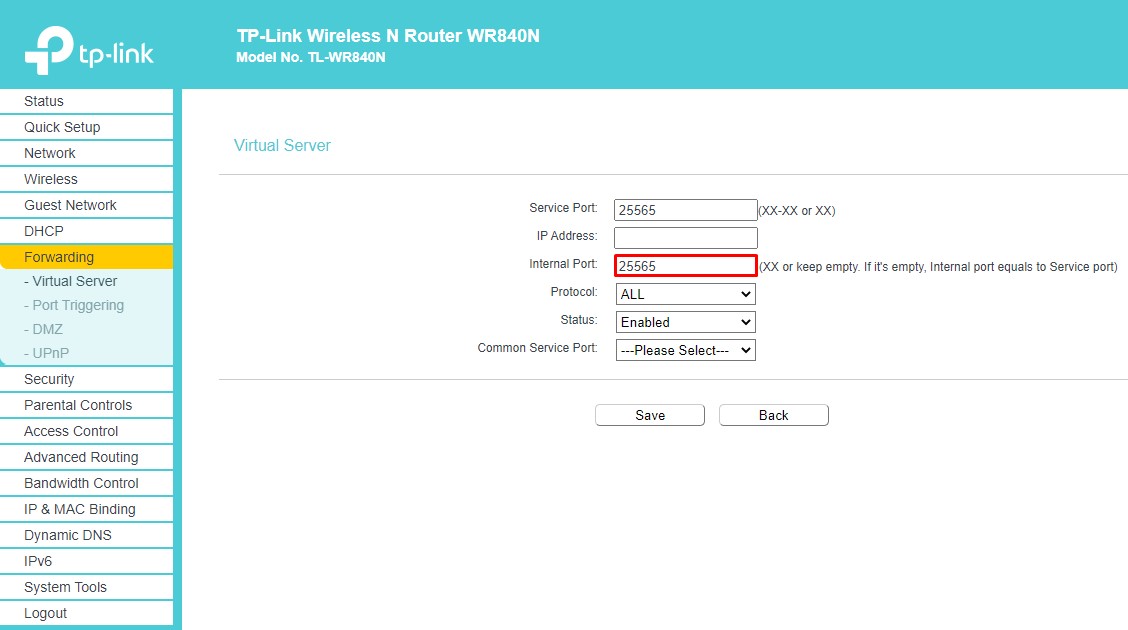Click the Back button
The height and width of the screenshot is (630, 1128).
(x=773, y=415)
